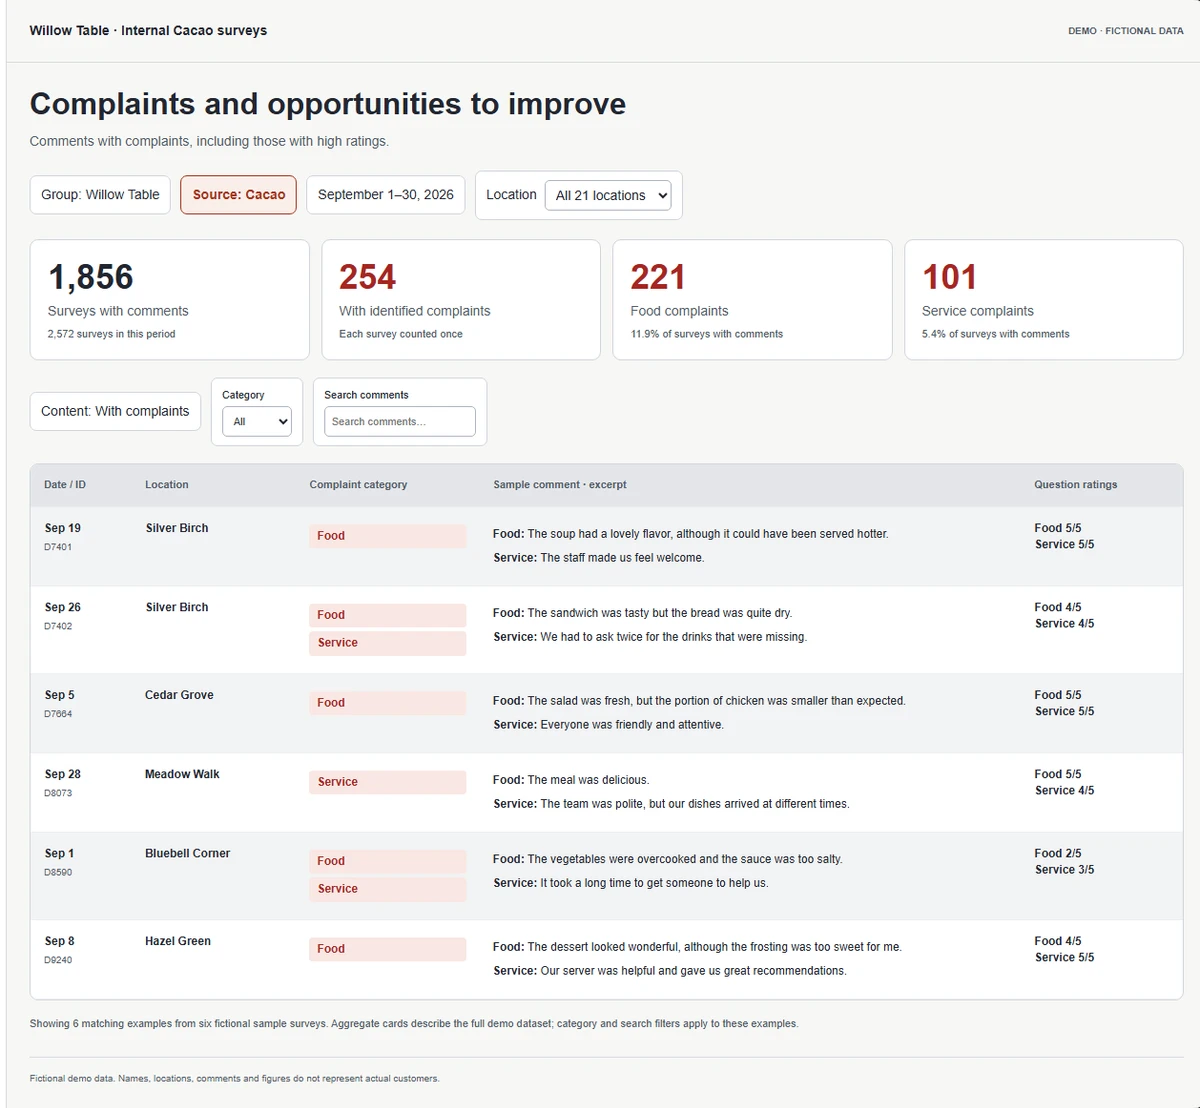
Task: Click the Food tag in the Bluebell Corner row
Action: pyautogui.click(x=387, y=861)
